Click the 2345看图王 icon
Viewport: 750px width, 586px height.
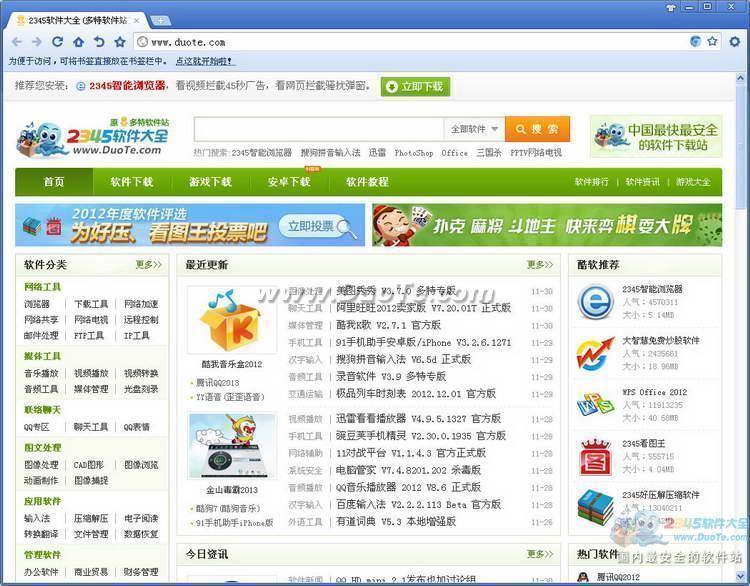click(595, 457)
